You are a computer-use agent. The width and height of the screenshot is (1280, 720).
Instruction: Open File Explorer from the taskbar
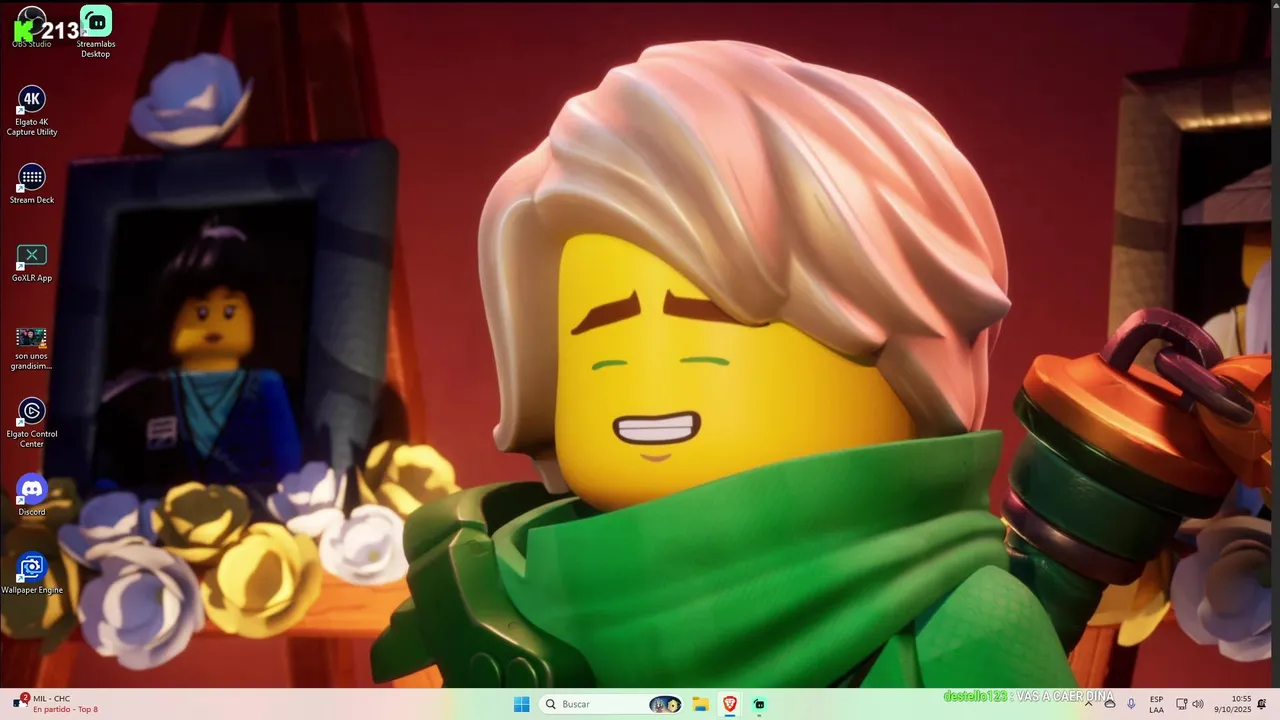700,704
